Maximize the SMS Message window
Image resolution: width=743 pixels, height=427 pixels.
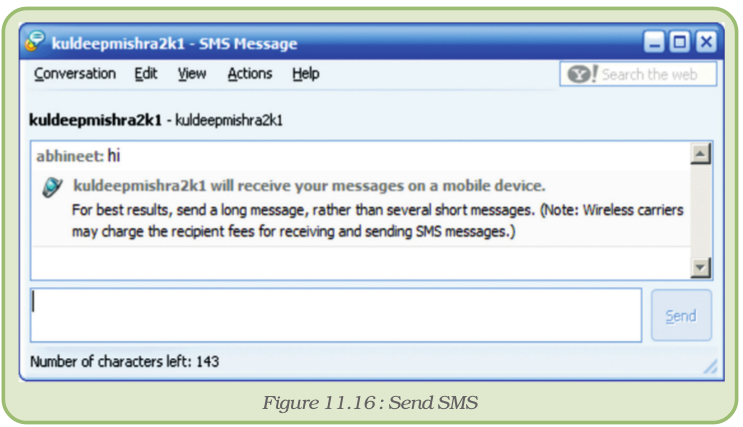pos(680,42)
